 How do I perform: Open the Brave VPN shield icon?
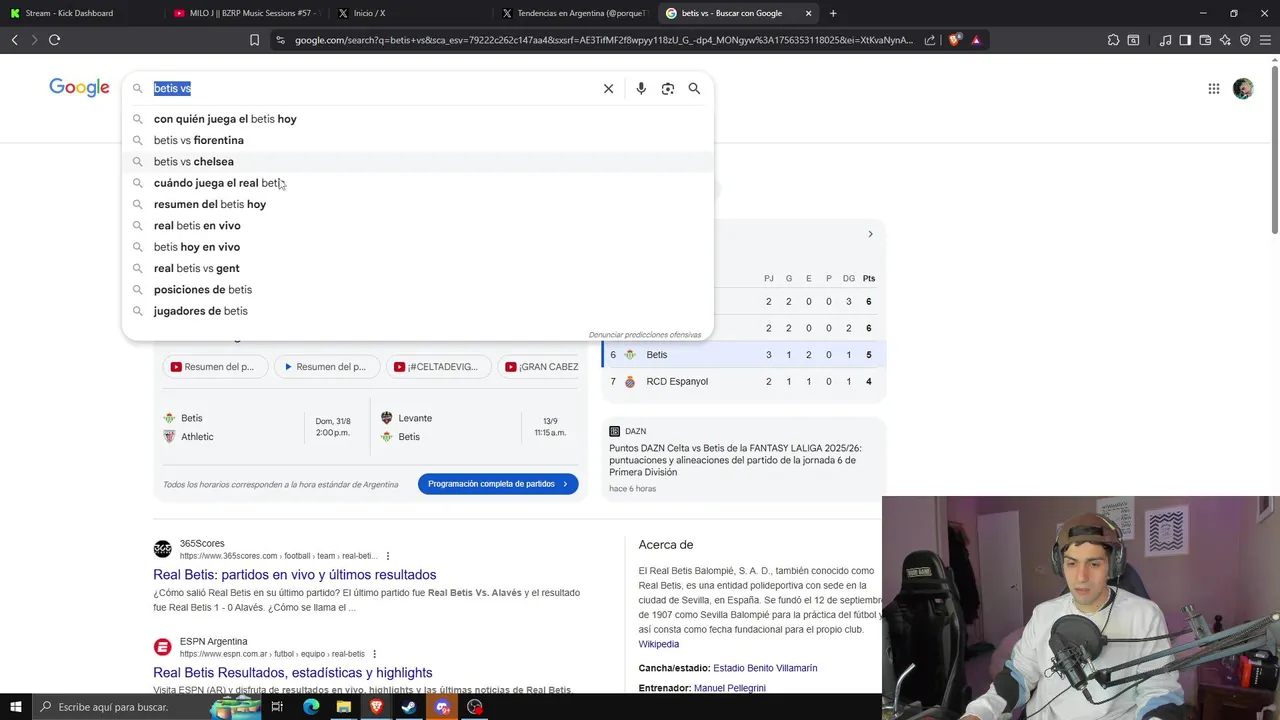coord(1245,40)
